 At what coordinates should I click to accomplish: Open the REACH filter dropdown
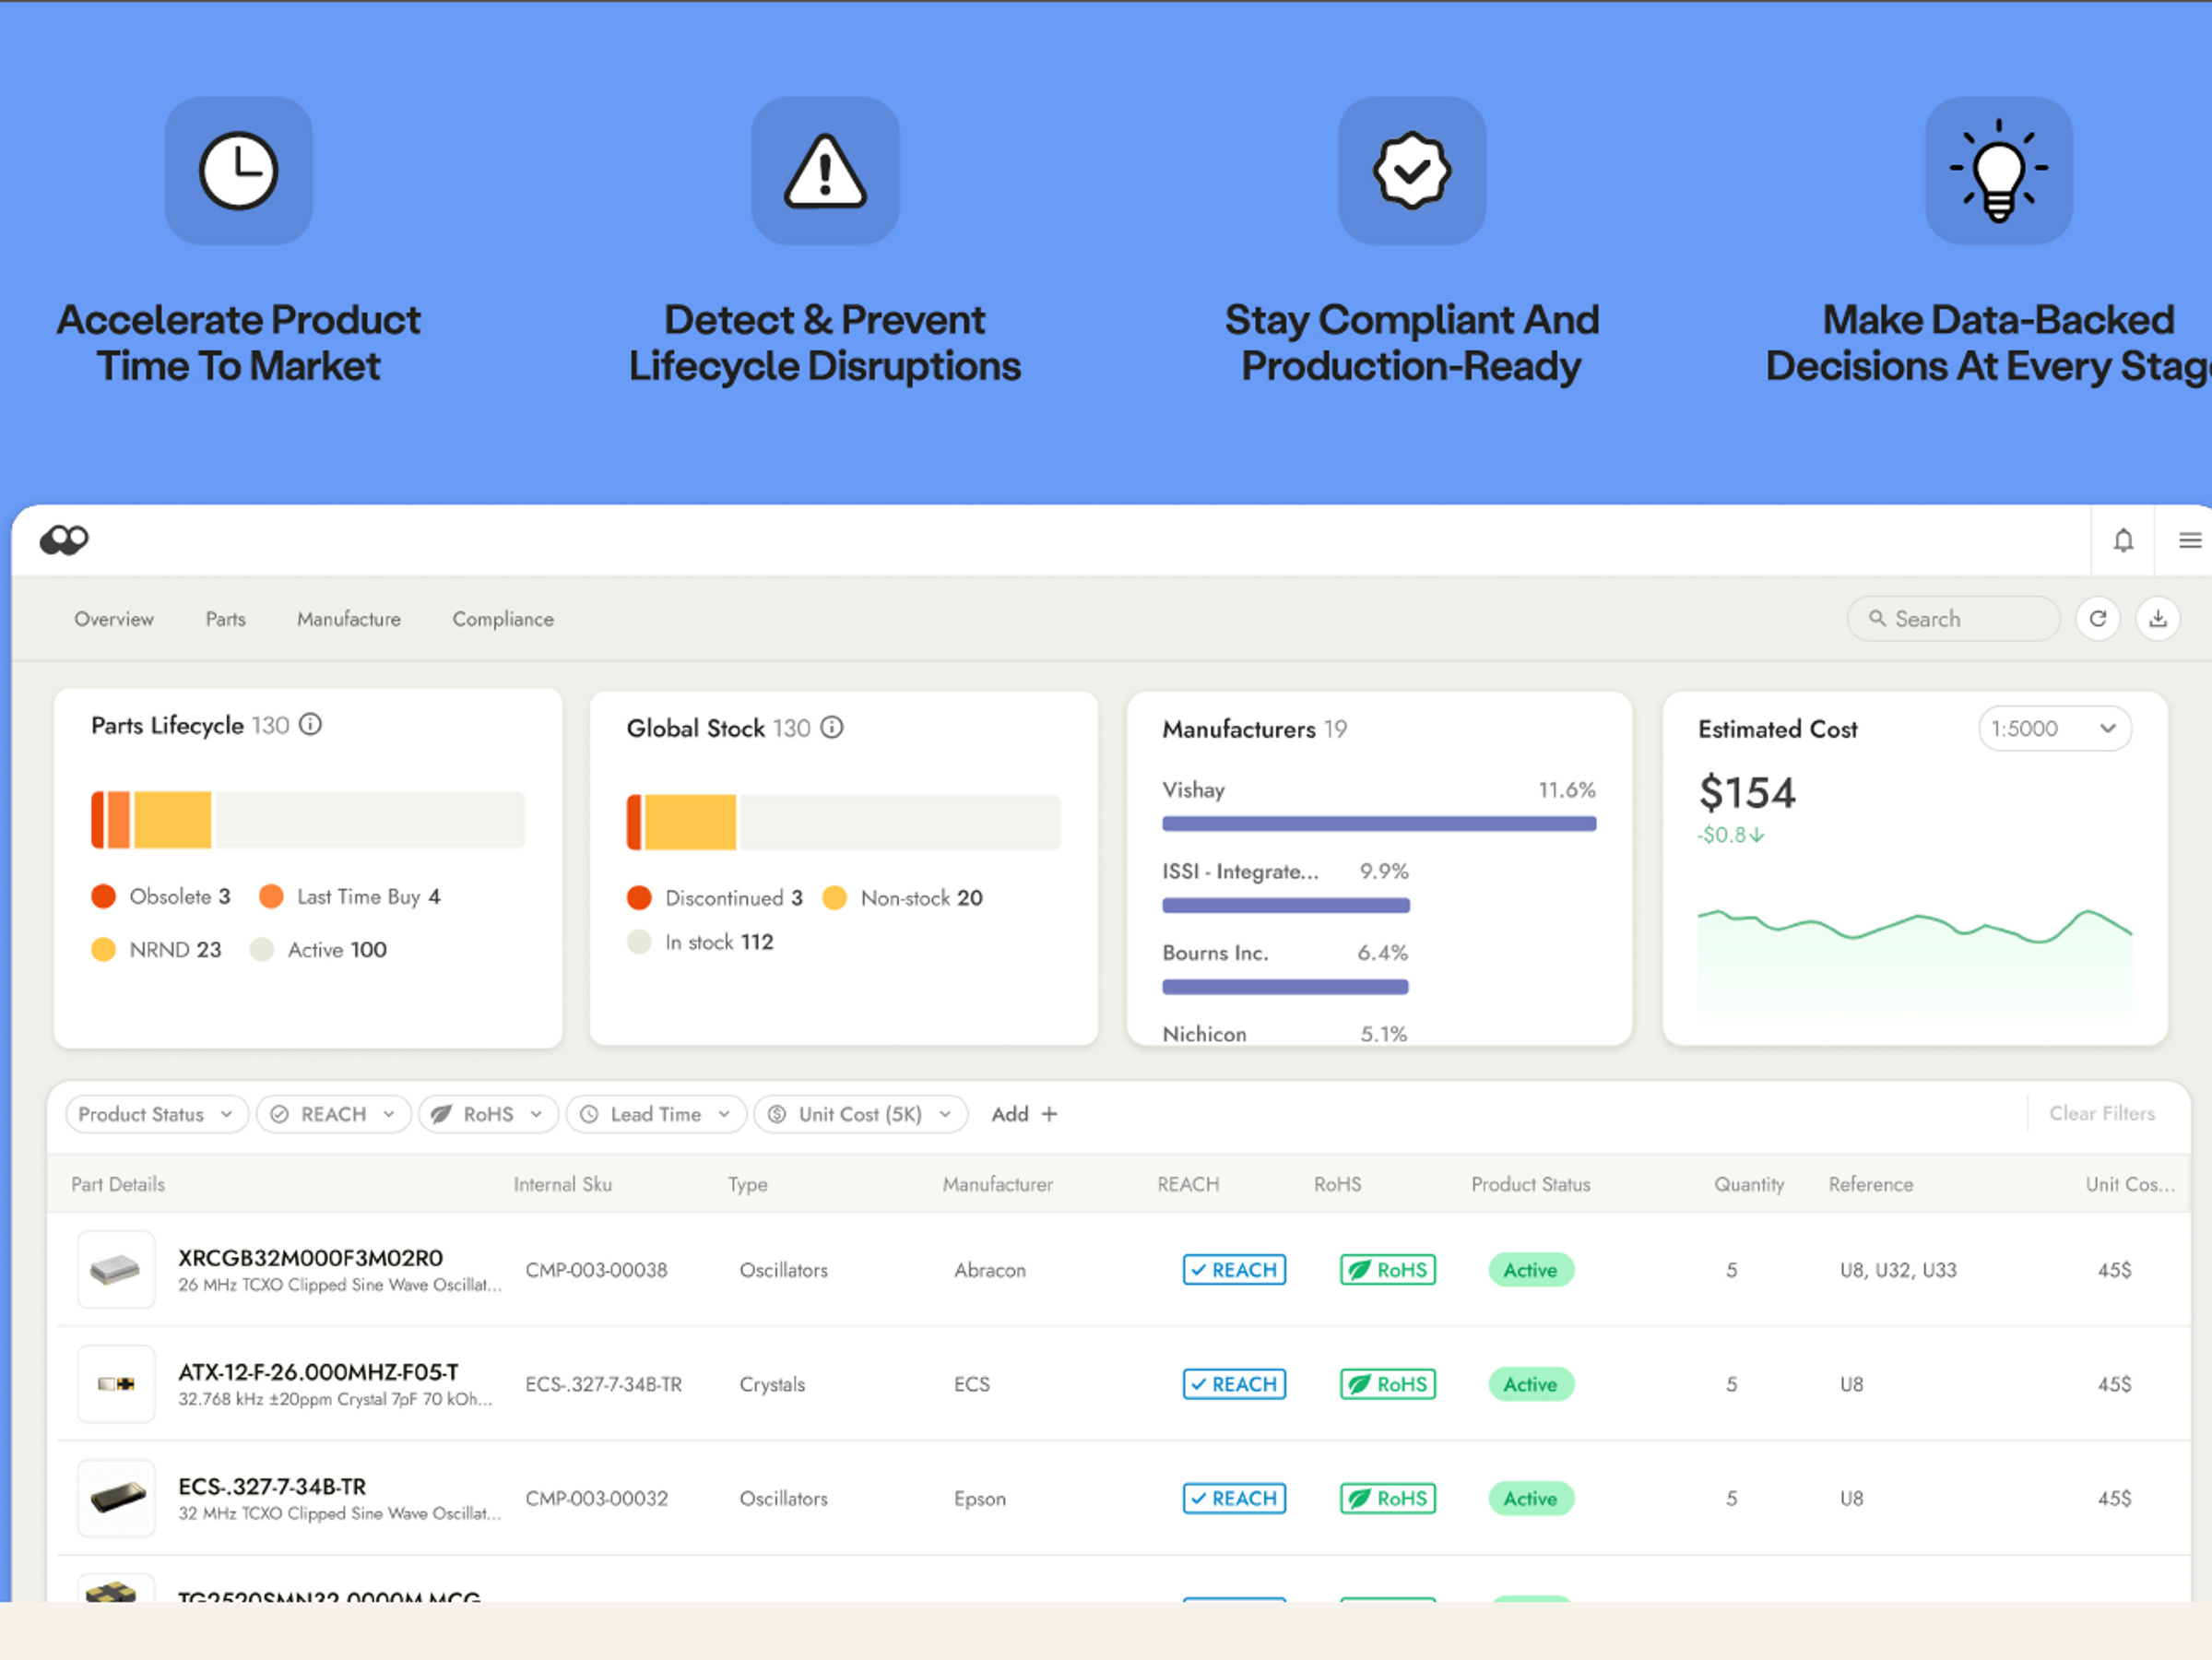click(334, 1114)
